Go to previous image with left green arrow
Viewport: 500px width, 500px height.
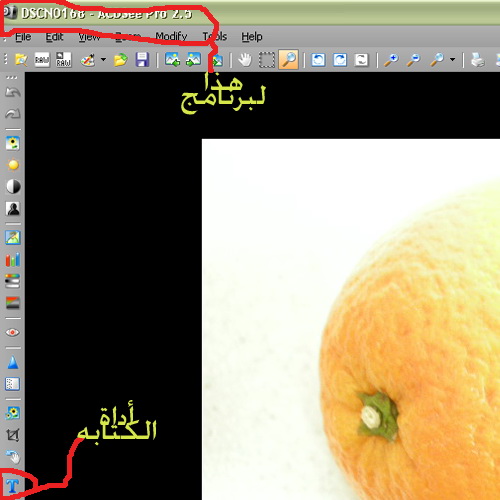172,60
